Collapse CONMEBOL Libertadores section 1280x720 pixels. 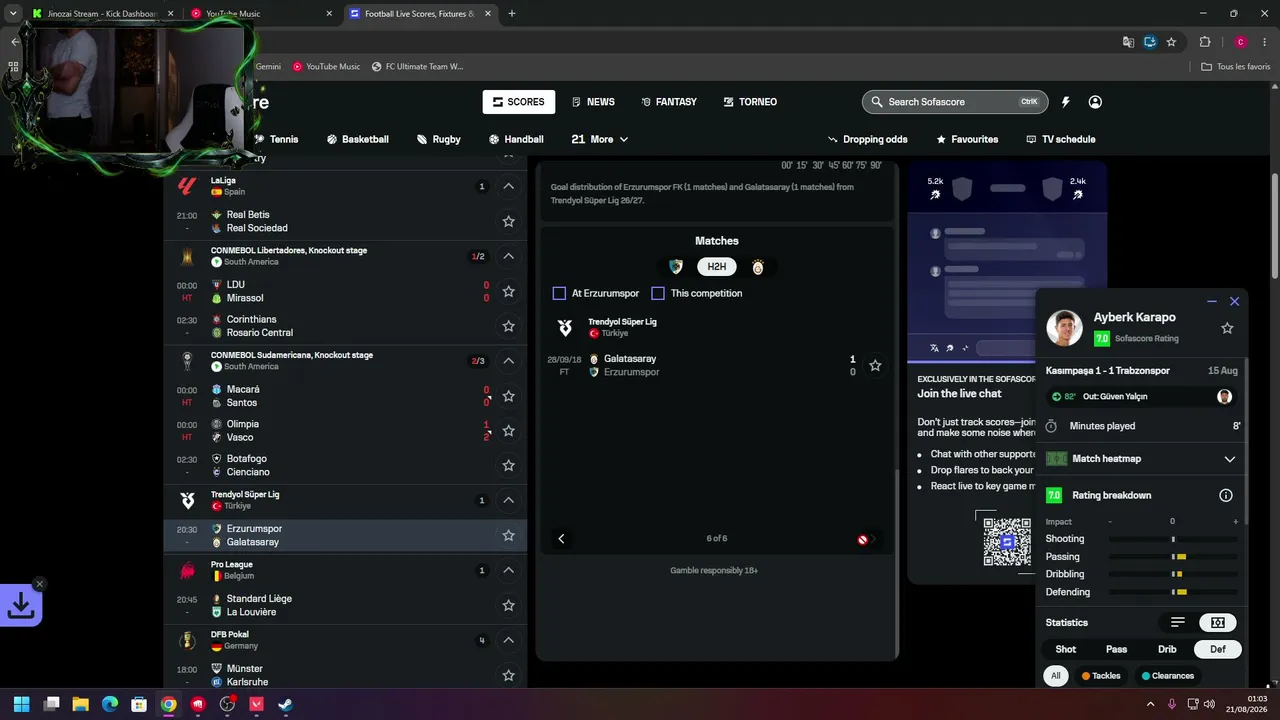tap(508, 256)
